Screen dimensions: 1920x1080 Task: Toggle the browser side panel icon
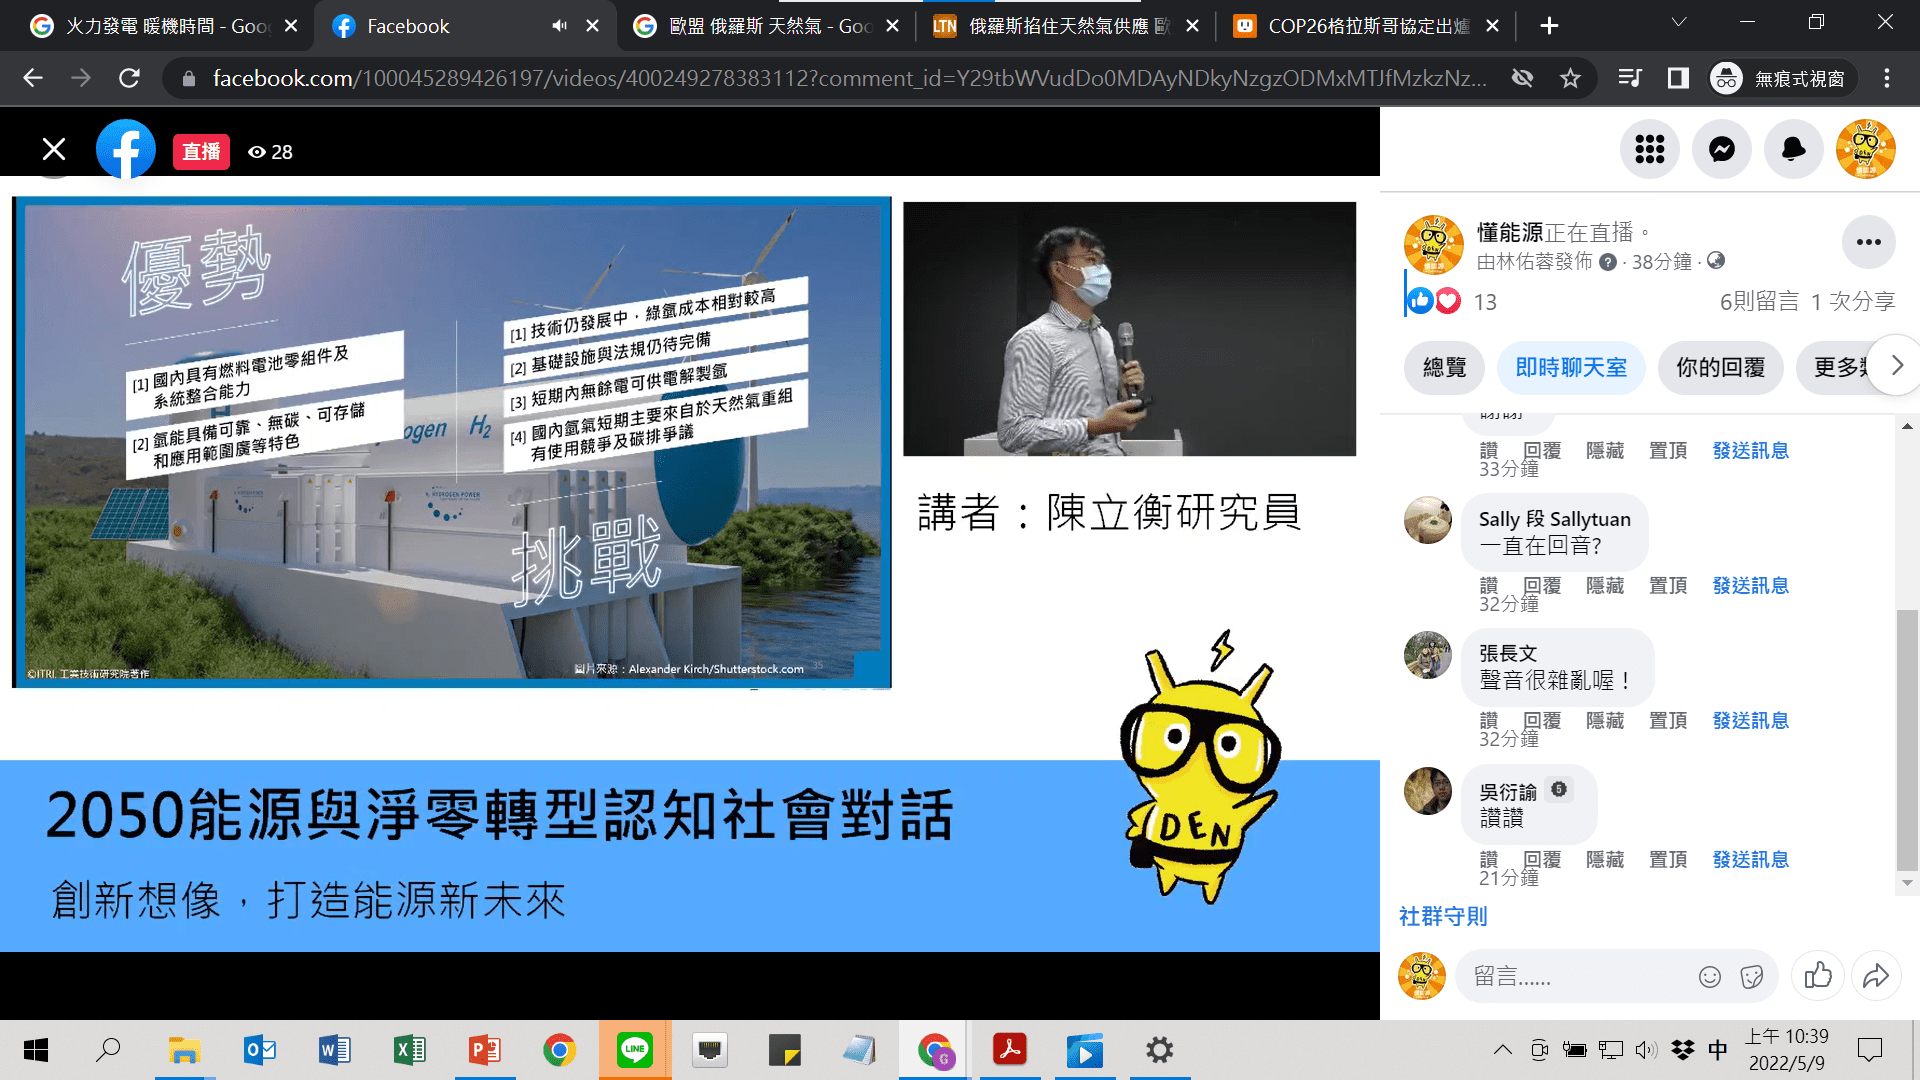[x=1678, y=78]
